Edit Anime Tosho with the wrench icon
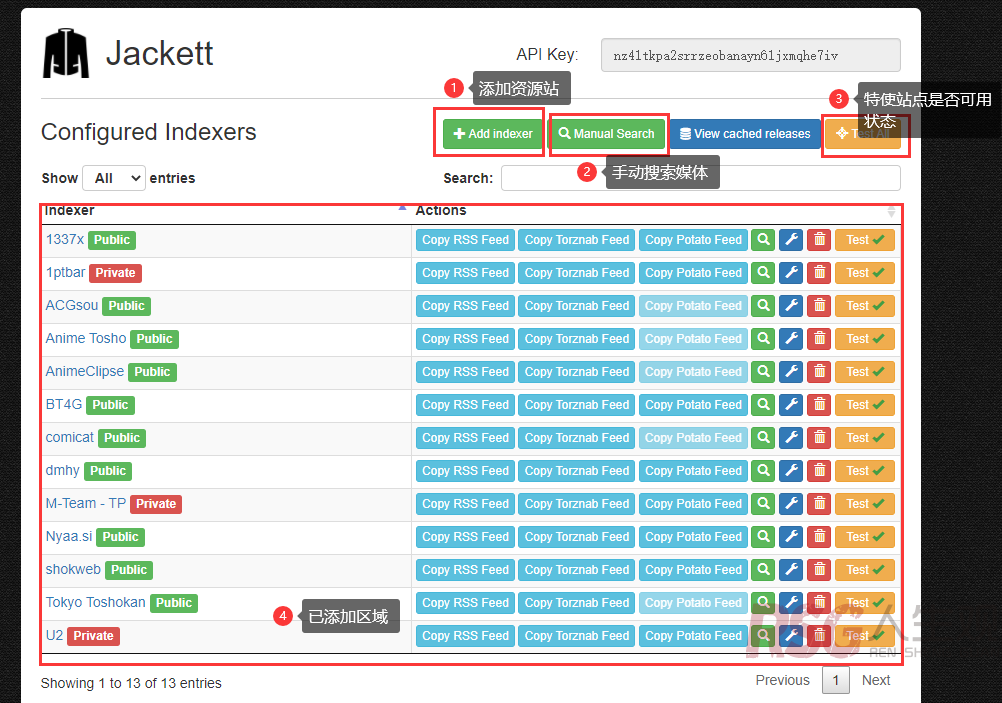The height and width of the screenshot is (703, 1002). pos(791,339)
